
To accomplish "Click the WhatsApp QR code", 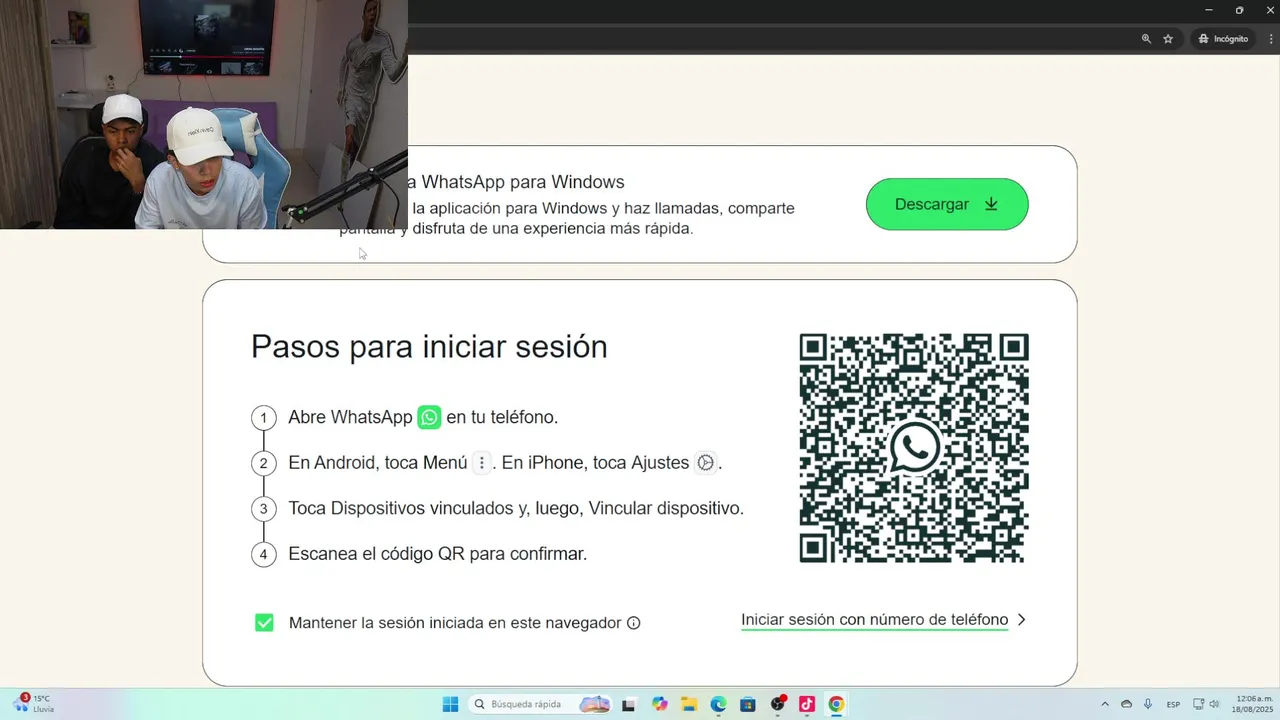I will pyautogui.click(x=914, y=448).
